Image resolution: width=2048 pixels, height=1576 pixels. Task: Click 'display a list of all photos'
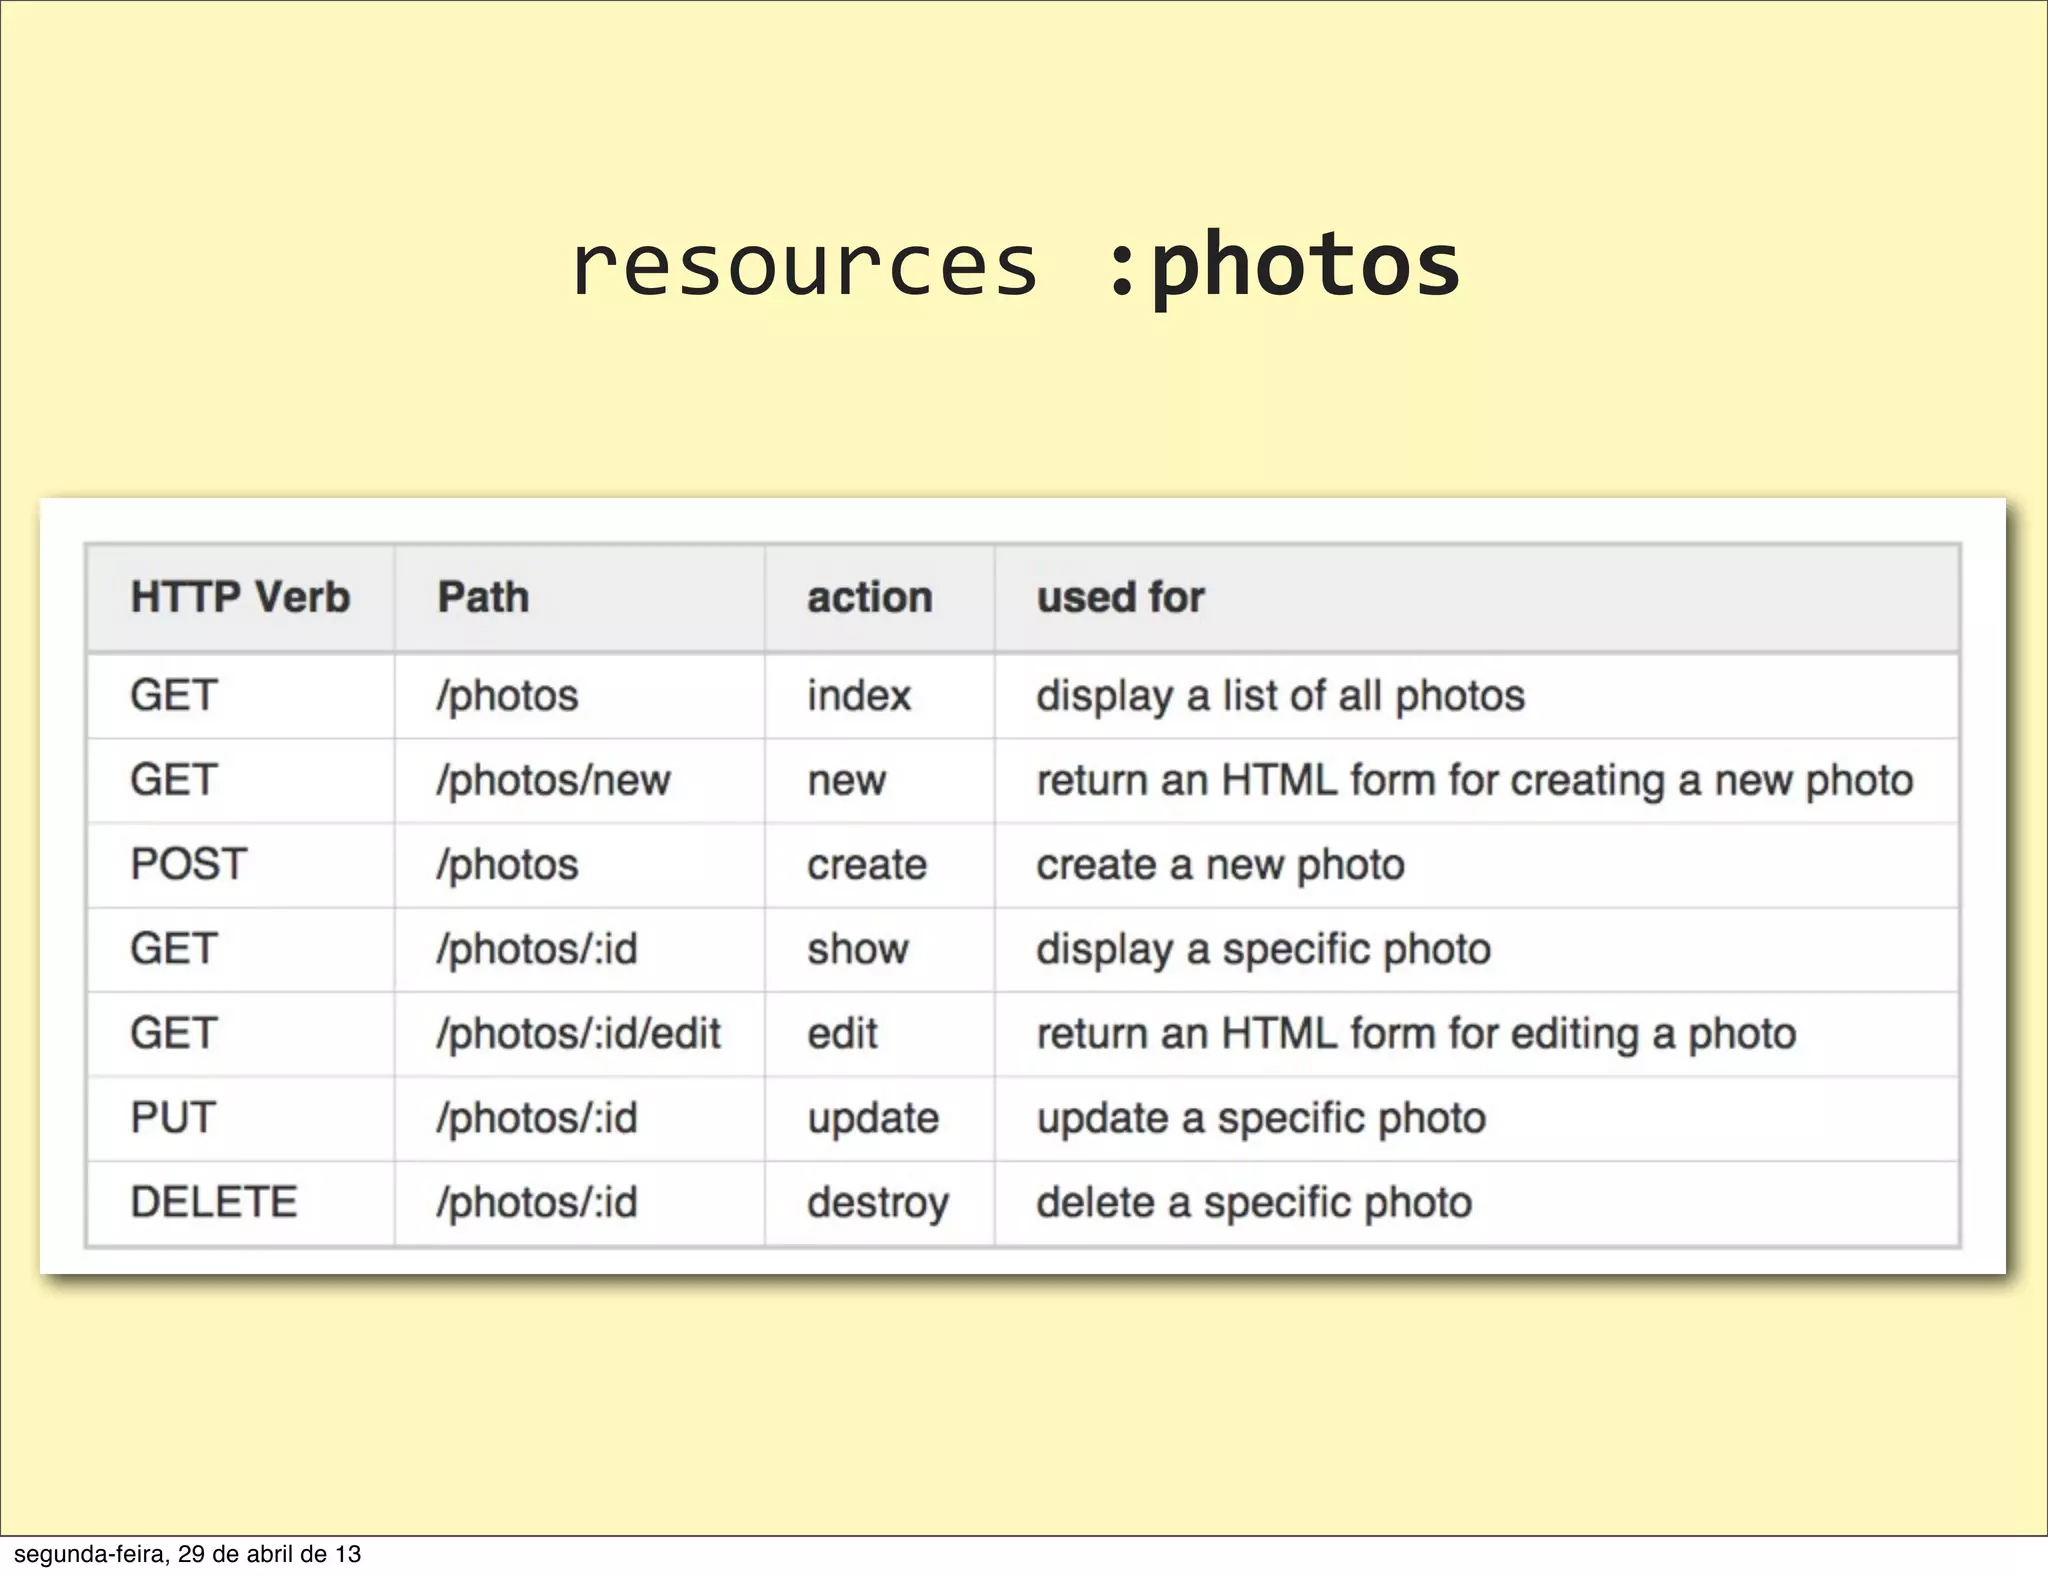[x=1280, y=695]
